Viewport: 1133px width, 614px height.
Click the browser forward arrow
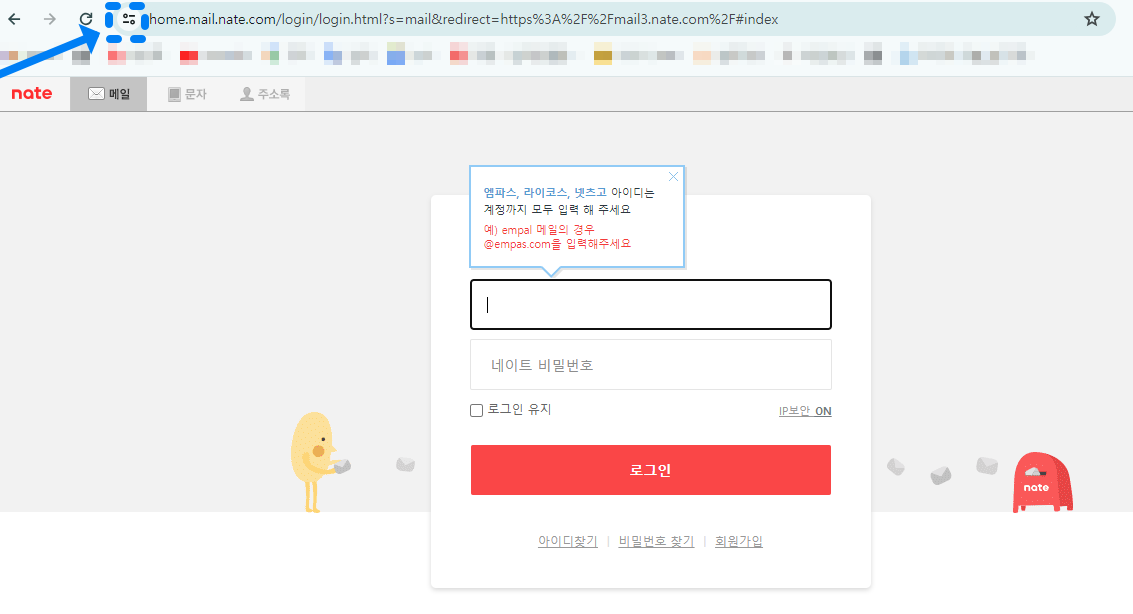50,20
